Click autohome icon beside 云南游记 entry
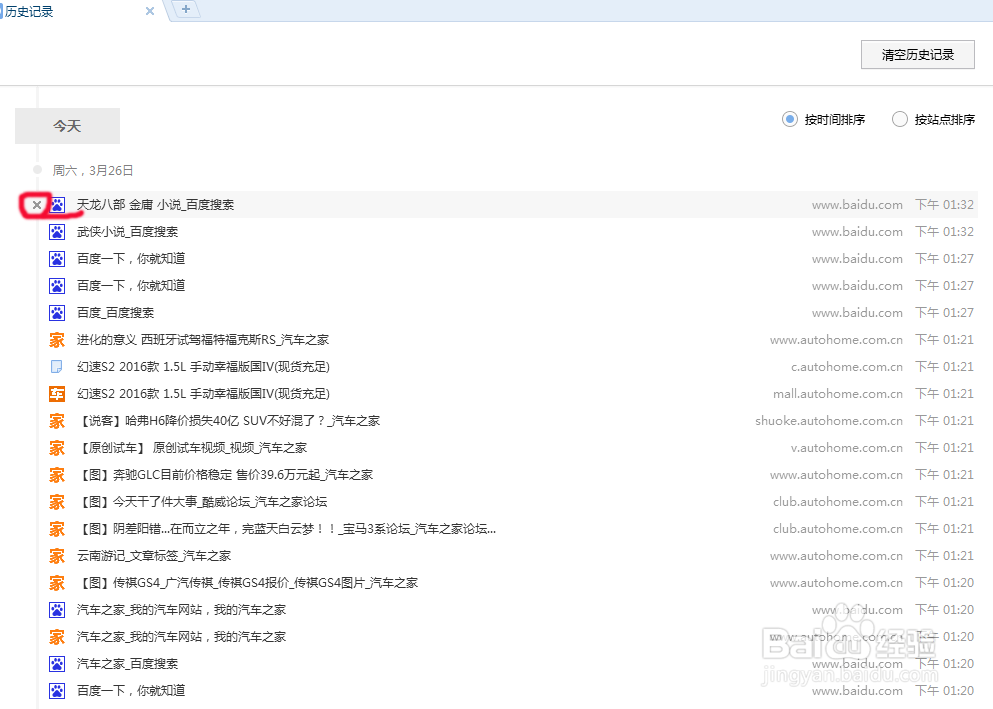The width and height of the screenshot is (993, 709). point(57,556)
